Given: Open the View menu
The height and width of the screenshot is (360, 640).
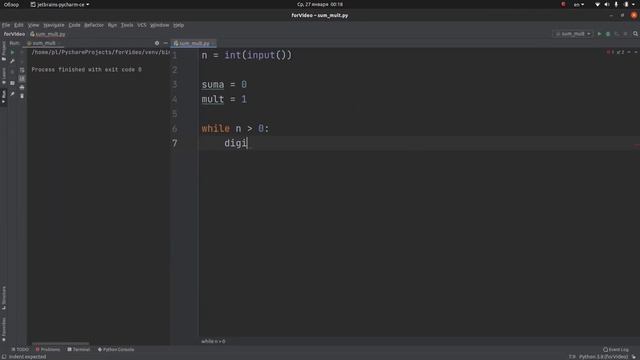Looking at the screenshot, I should (33, 25).
